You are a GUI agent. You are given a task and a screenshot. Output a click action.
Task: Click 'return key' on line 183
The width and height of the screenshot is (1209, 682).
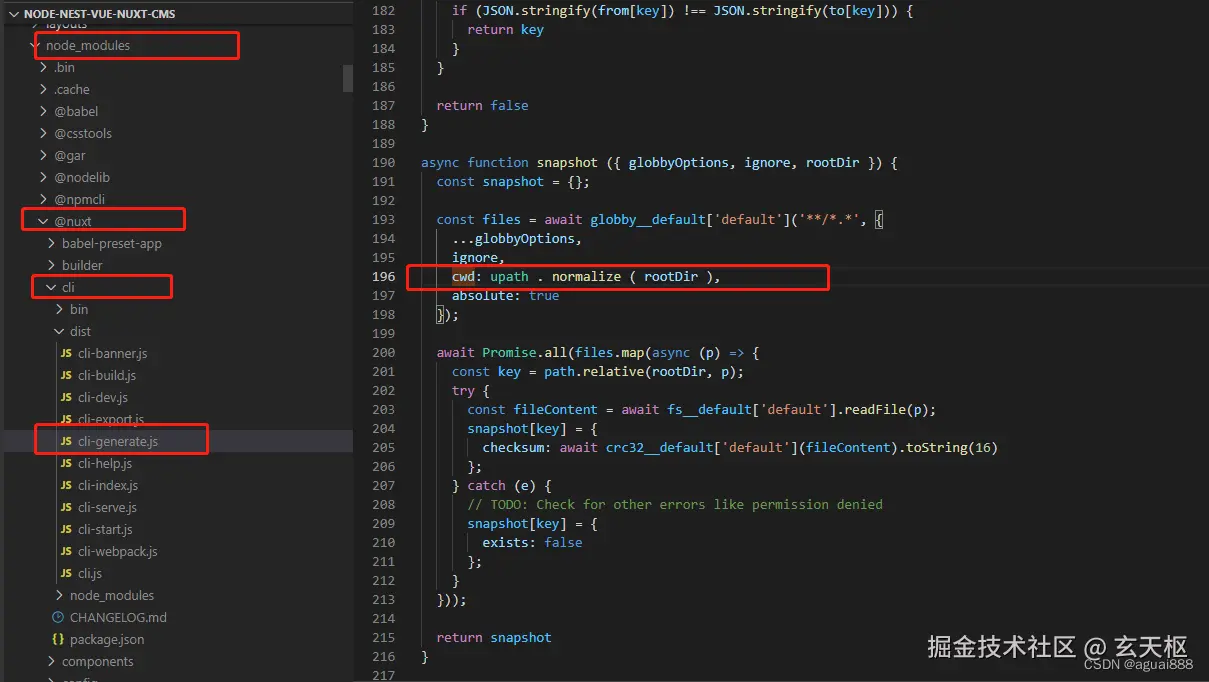coord(505,29)
